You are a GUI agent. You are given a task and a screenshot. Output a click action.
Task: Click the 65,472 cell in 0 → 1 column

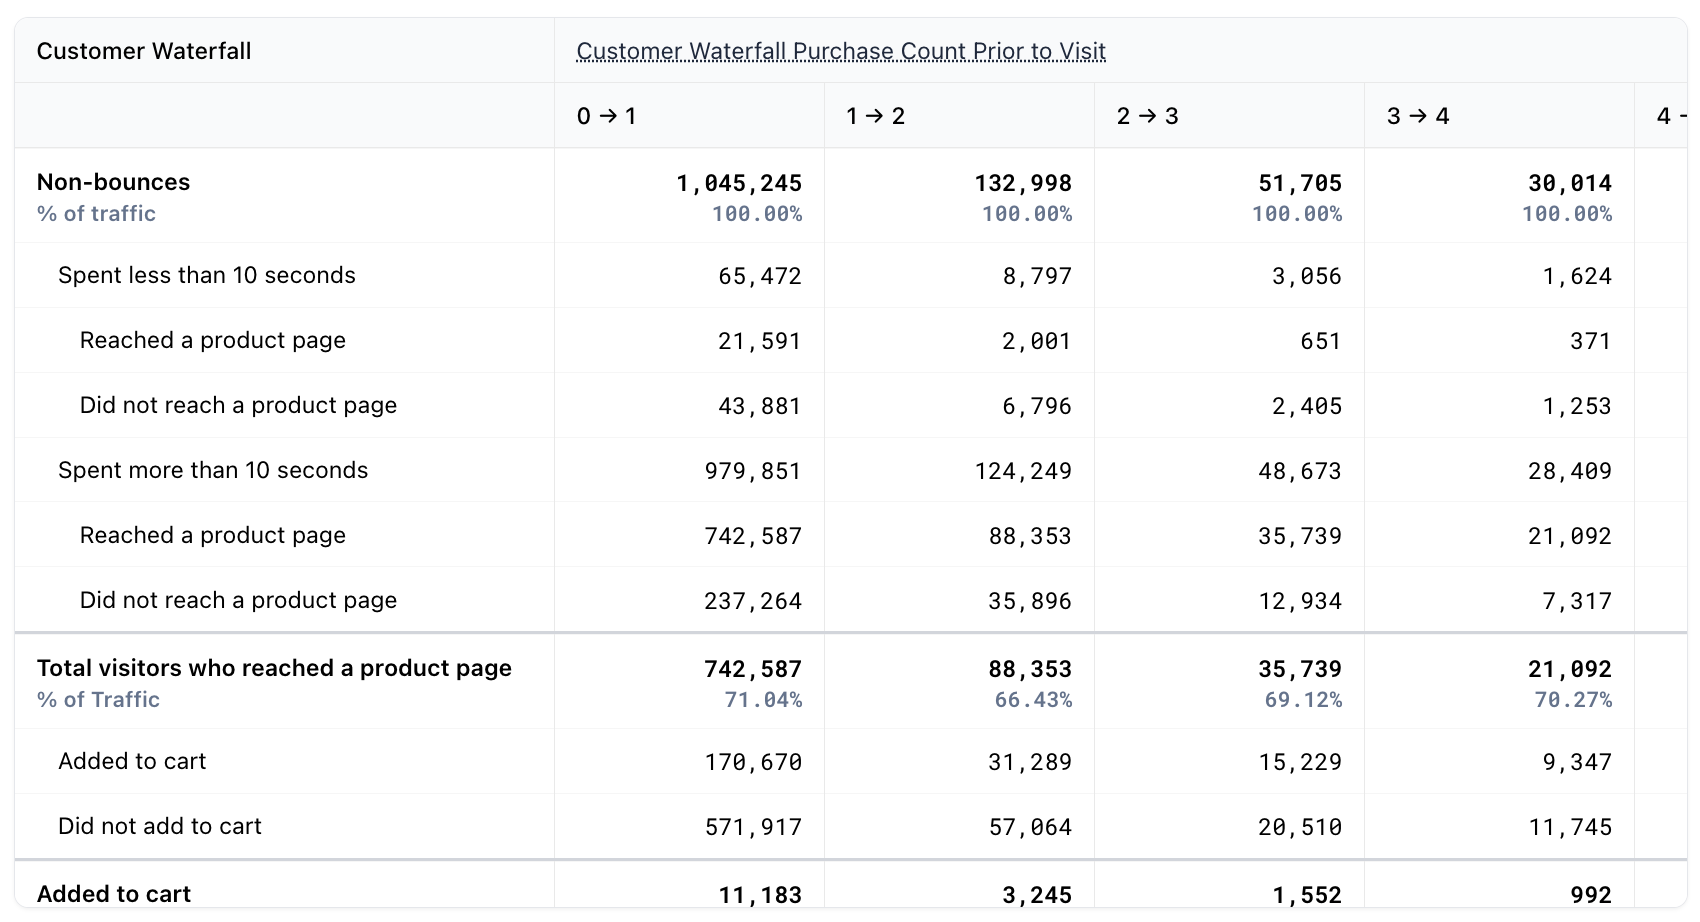pos(759,276)
